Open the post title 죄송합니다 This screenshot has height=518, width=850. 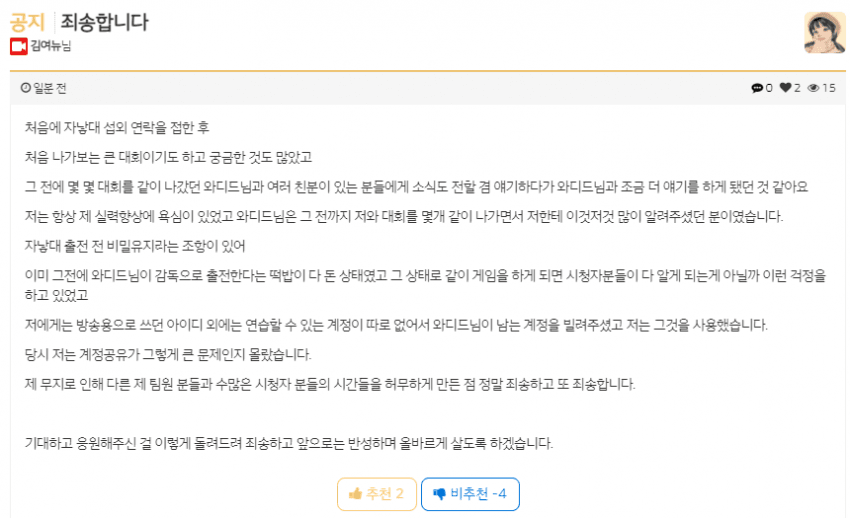[104, 22]
